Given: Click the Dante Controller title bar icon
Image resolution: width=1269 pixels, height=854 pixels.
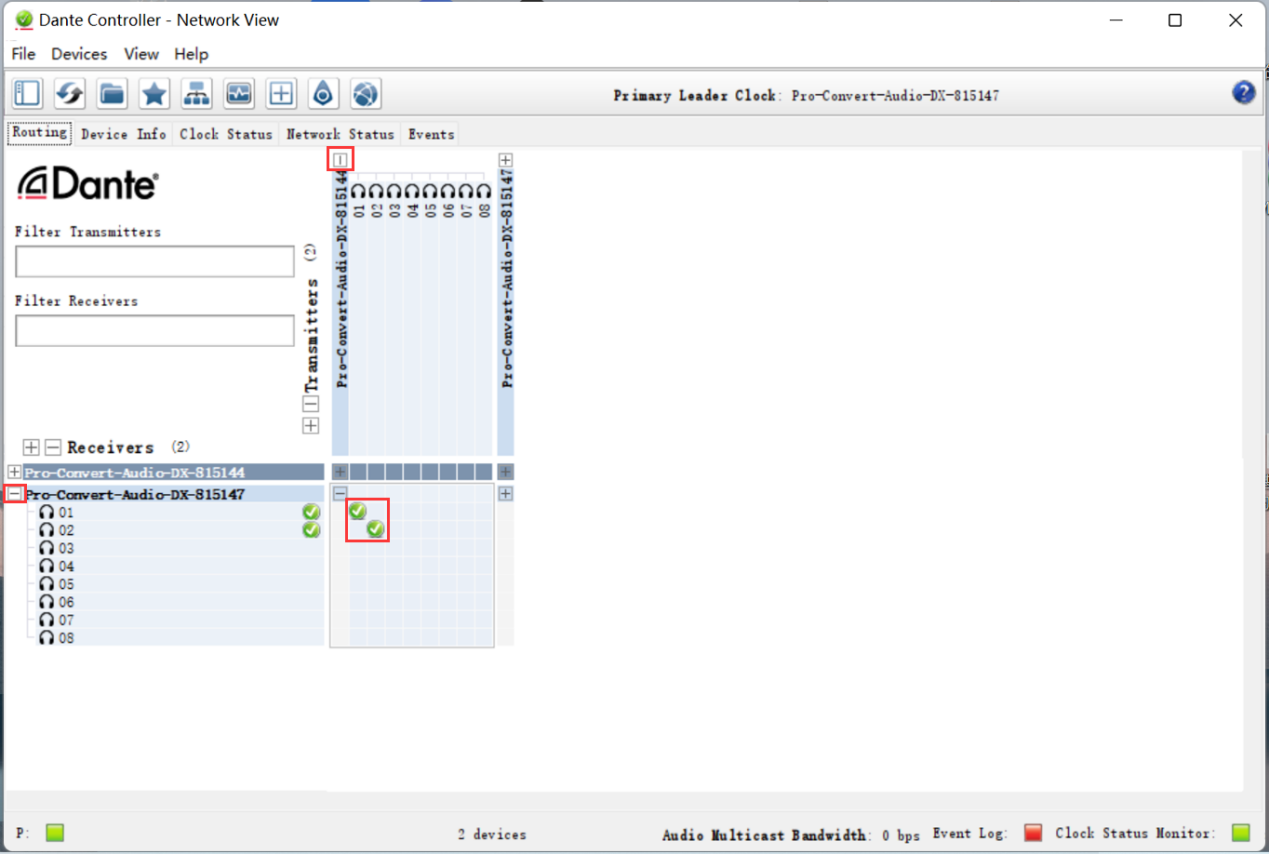Looking at the screenshot, I should click(x=24, y=20).
